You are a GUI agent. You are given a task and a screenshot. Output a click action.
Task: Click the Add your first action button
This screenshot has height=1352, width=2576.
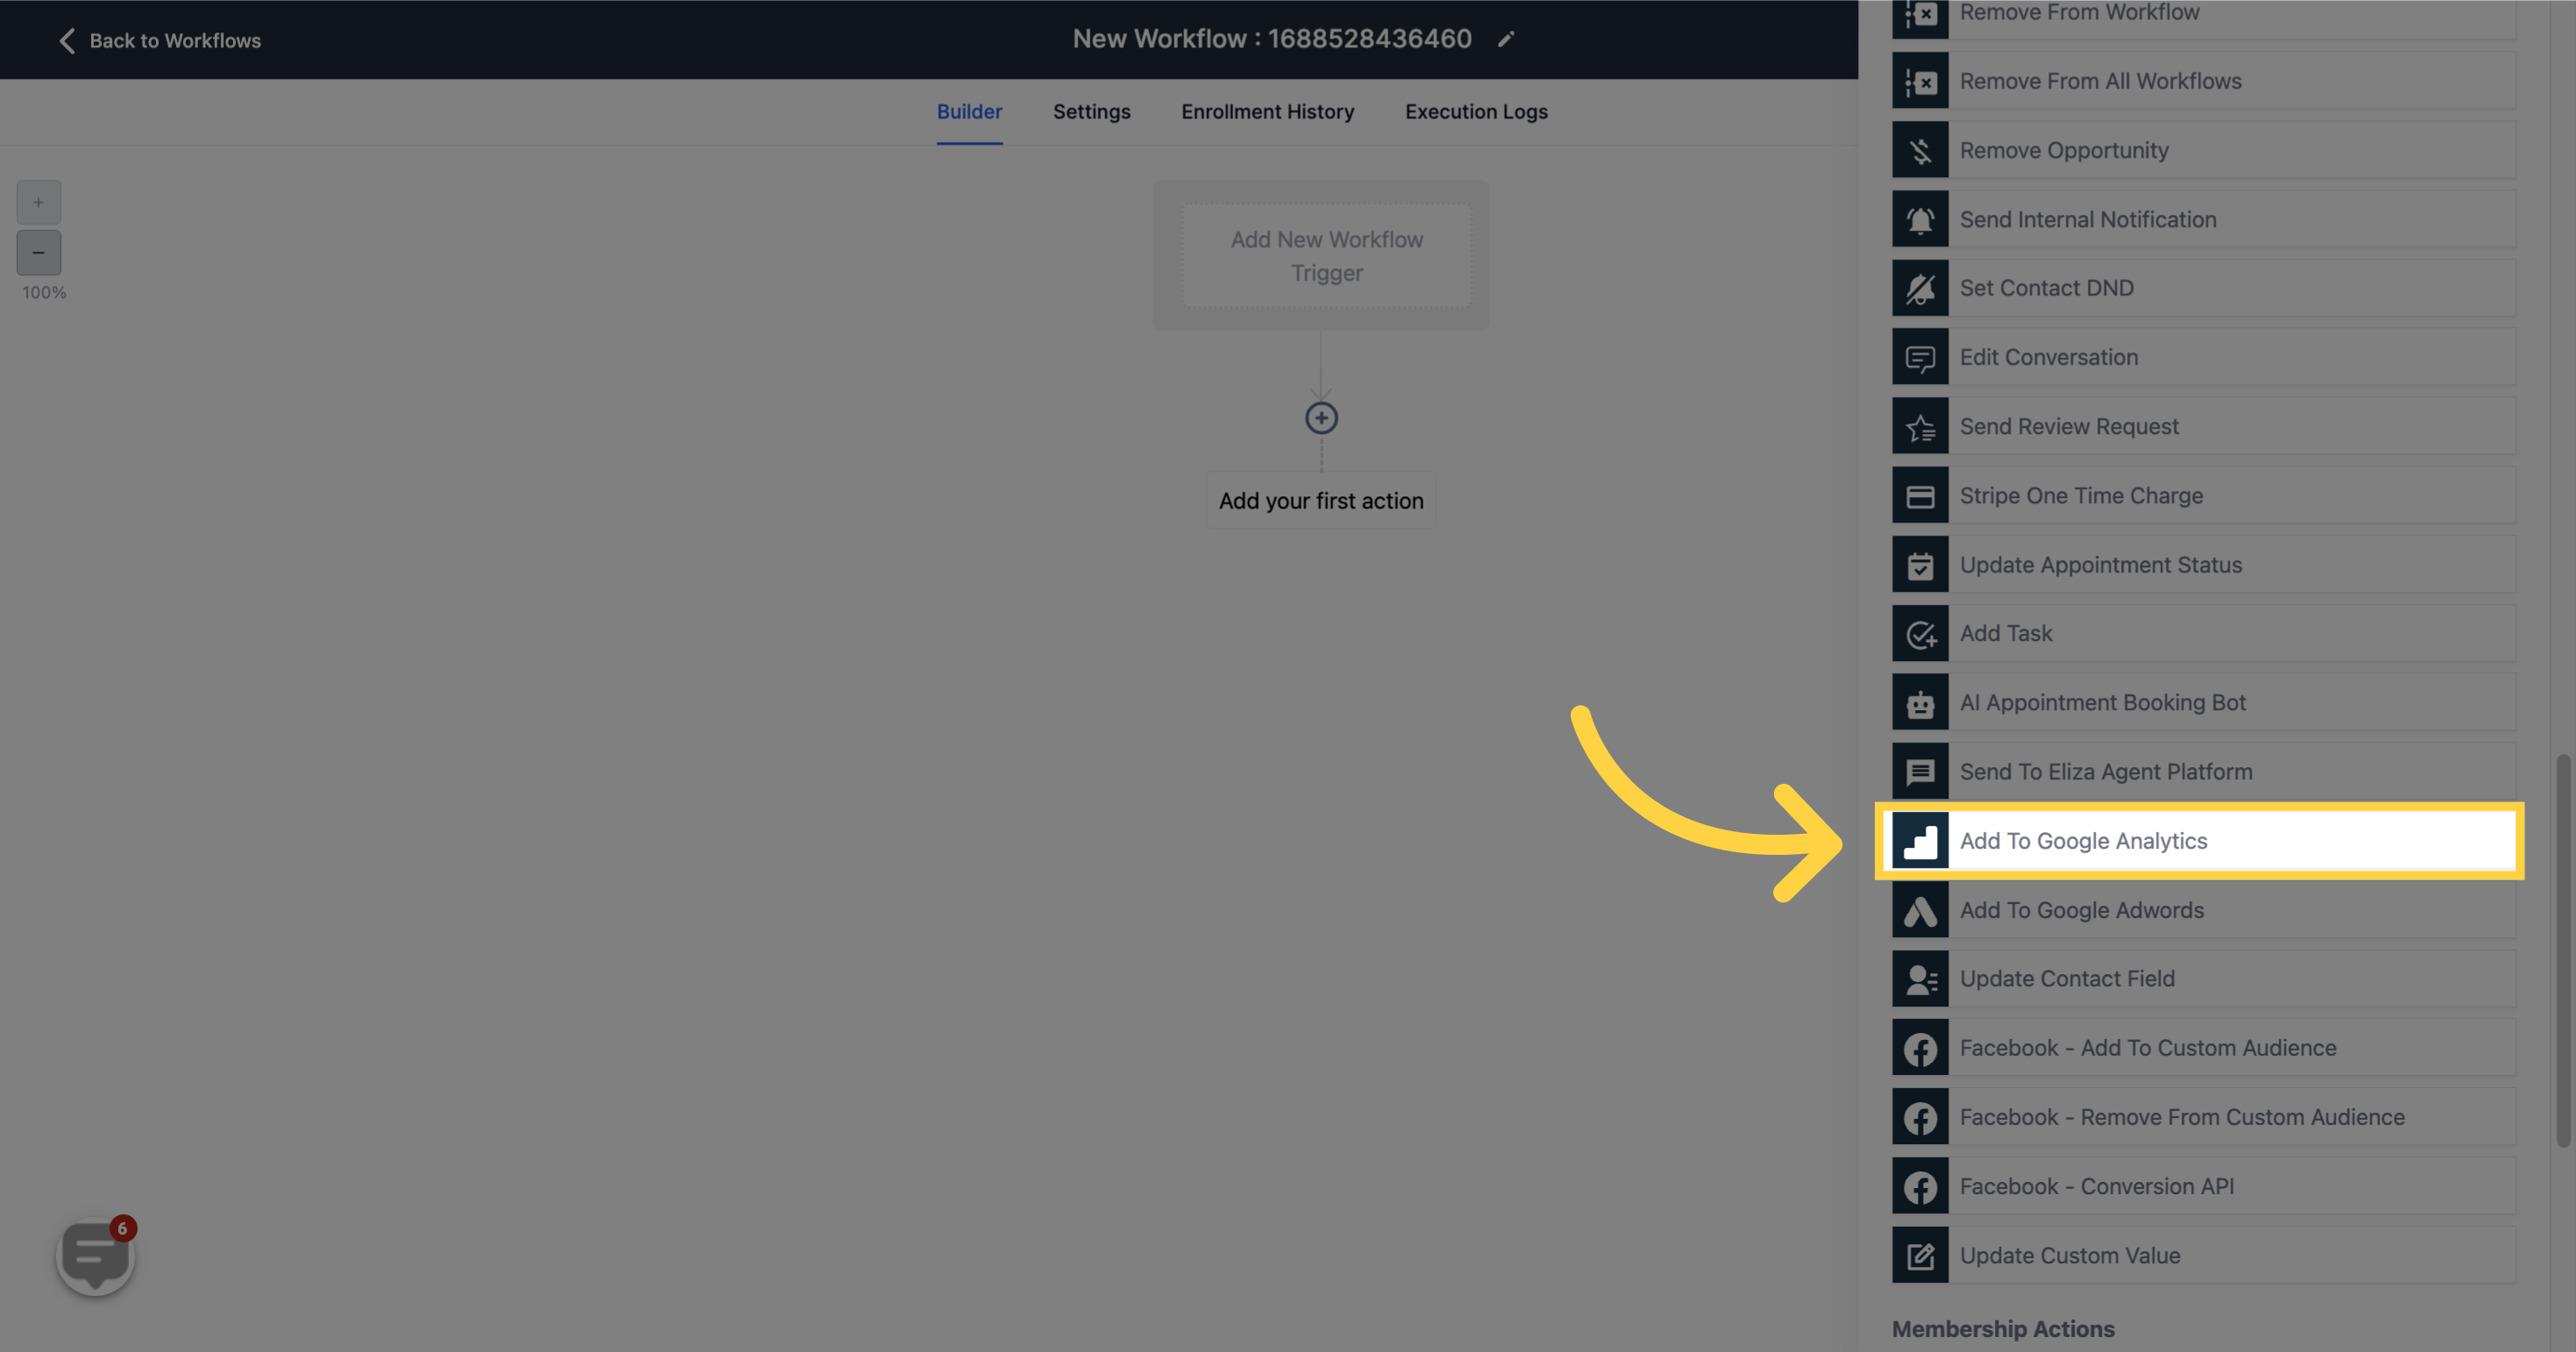click(x=1320, y=500)
